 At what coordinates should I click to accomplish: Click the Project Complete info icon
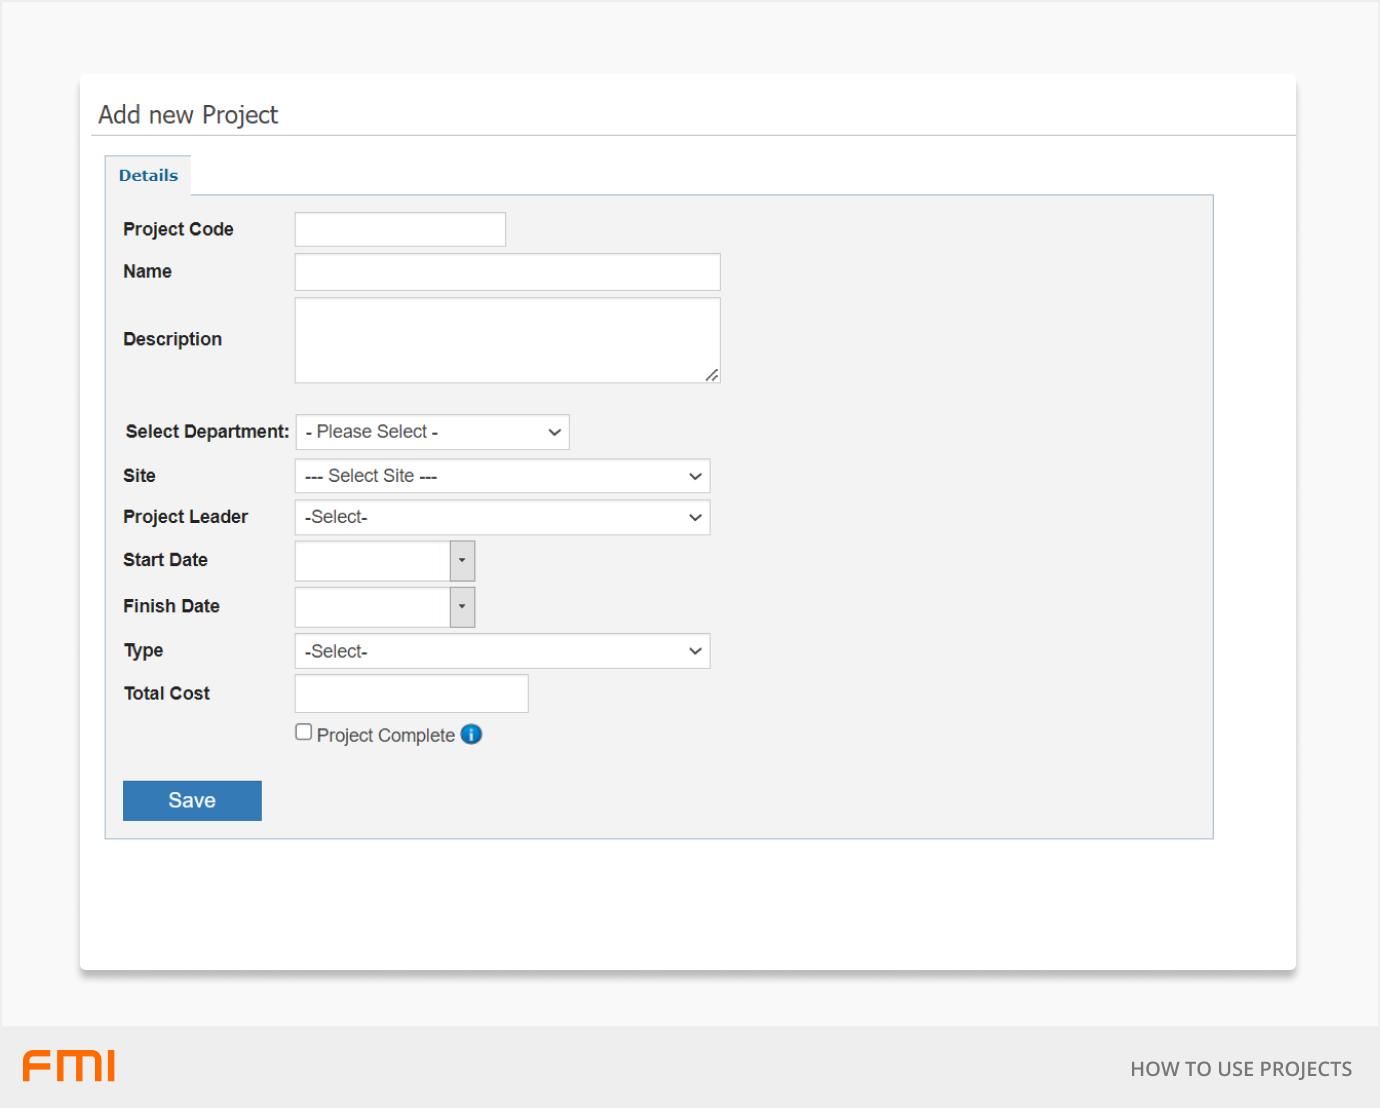[x=471, y=734]
